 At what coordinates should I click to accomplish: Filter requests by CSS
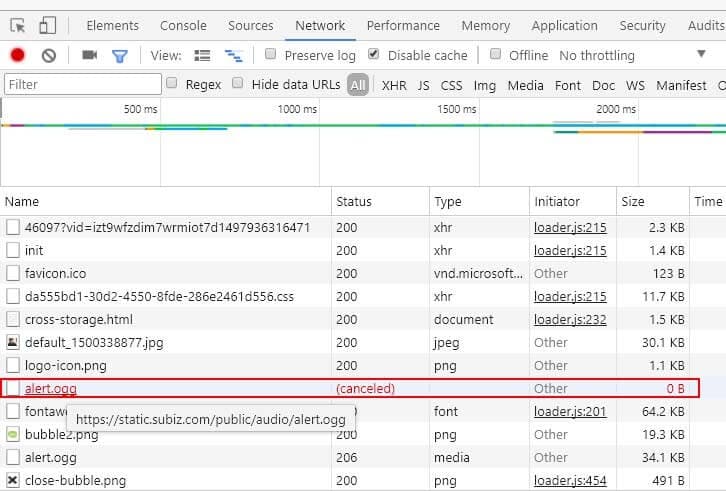[451, 86]
